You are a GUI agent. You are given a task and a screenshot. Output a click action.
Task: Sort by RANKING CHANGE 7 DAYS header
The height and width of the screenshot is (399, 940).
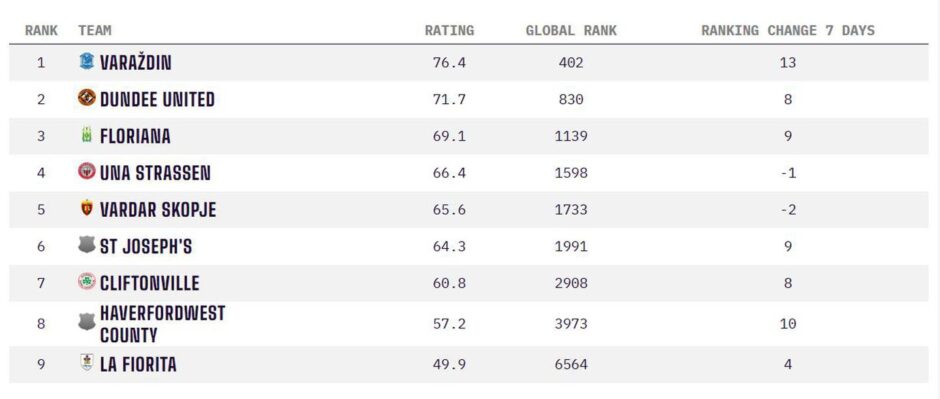pos(788,31)
